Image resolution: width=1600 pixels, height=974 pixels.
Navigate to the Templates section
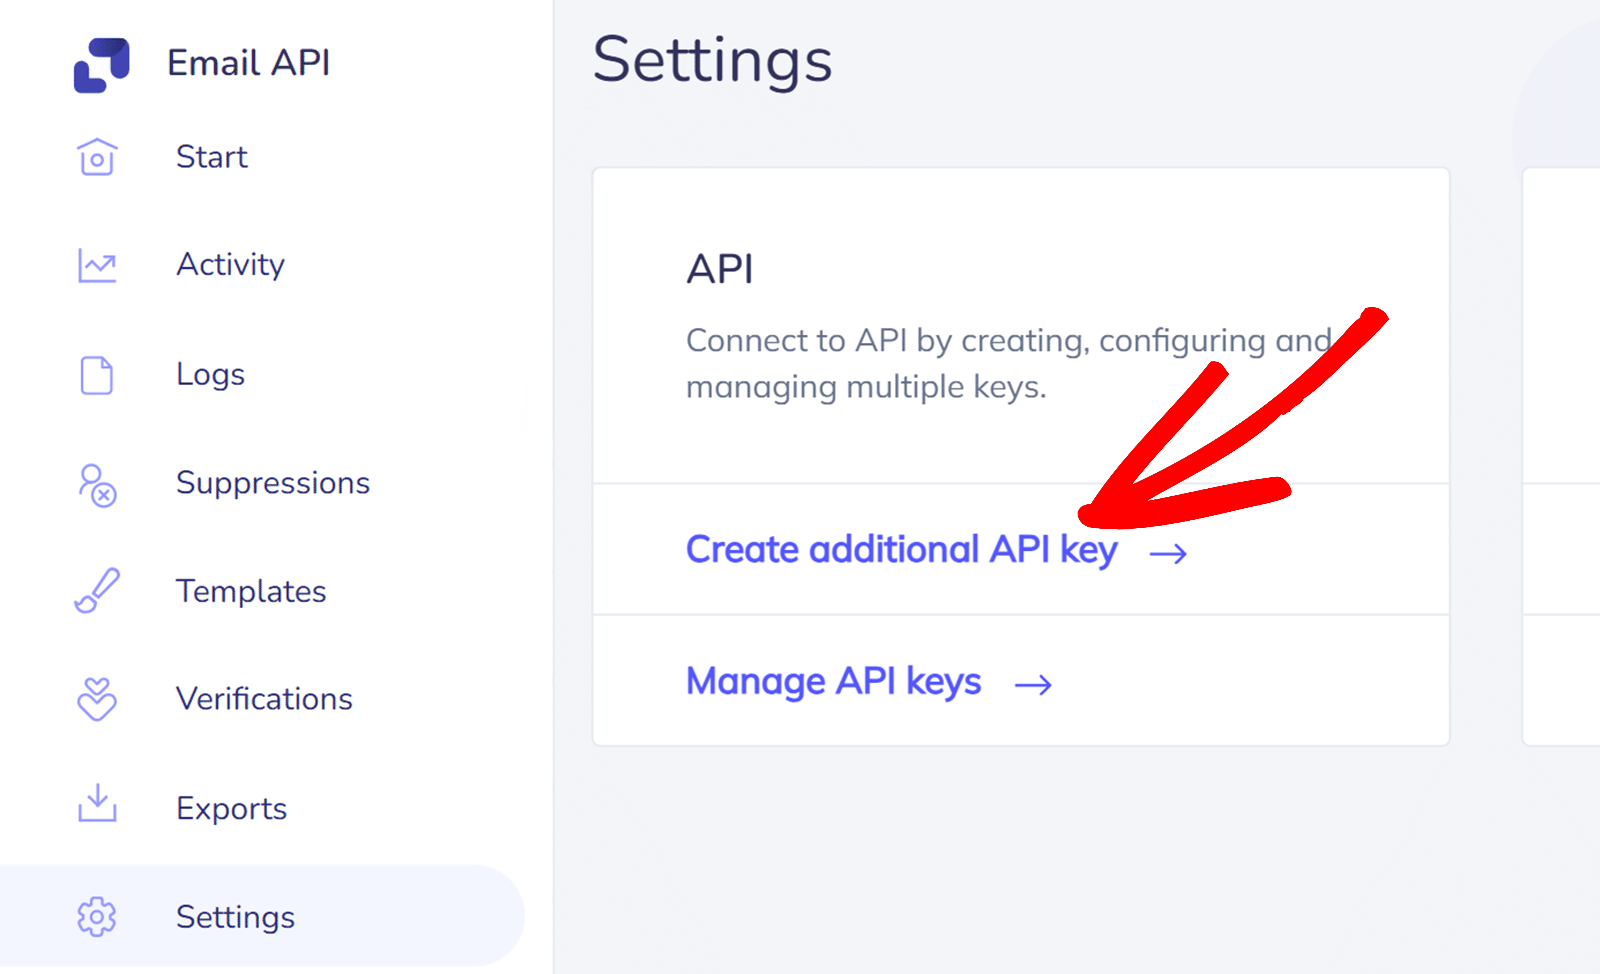251,591
